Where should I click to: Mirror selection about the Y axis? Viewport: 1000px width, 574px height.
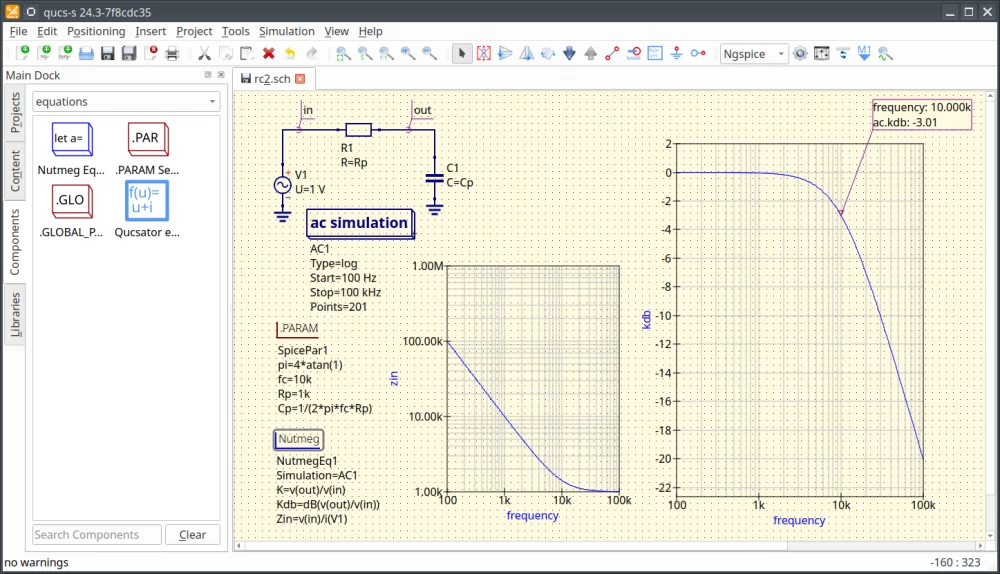[526, 54]
